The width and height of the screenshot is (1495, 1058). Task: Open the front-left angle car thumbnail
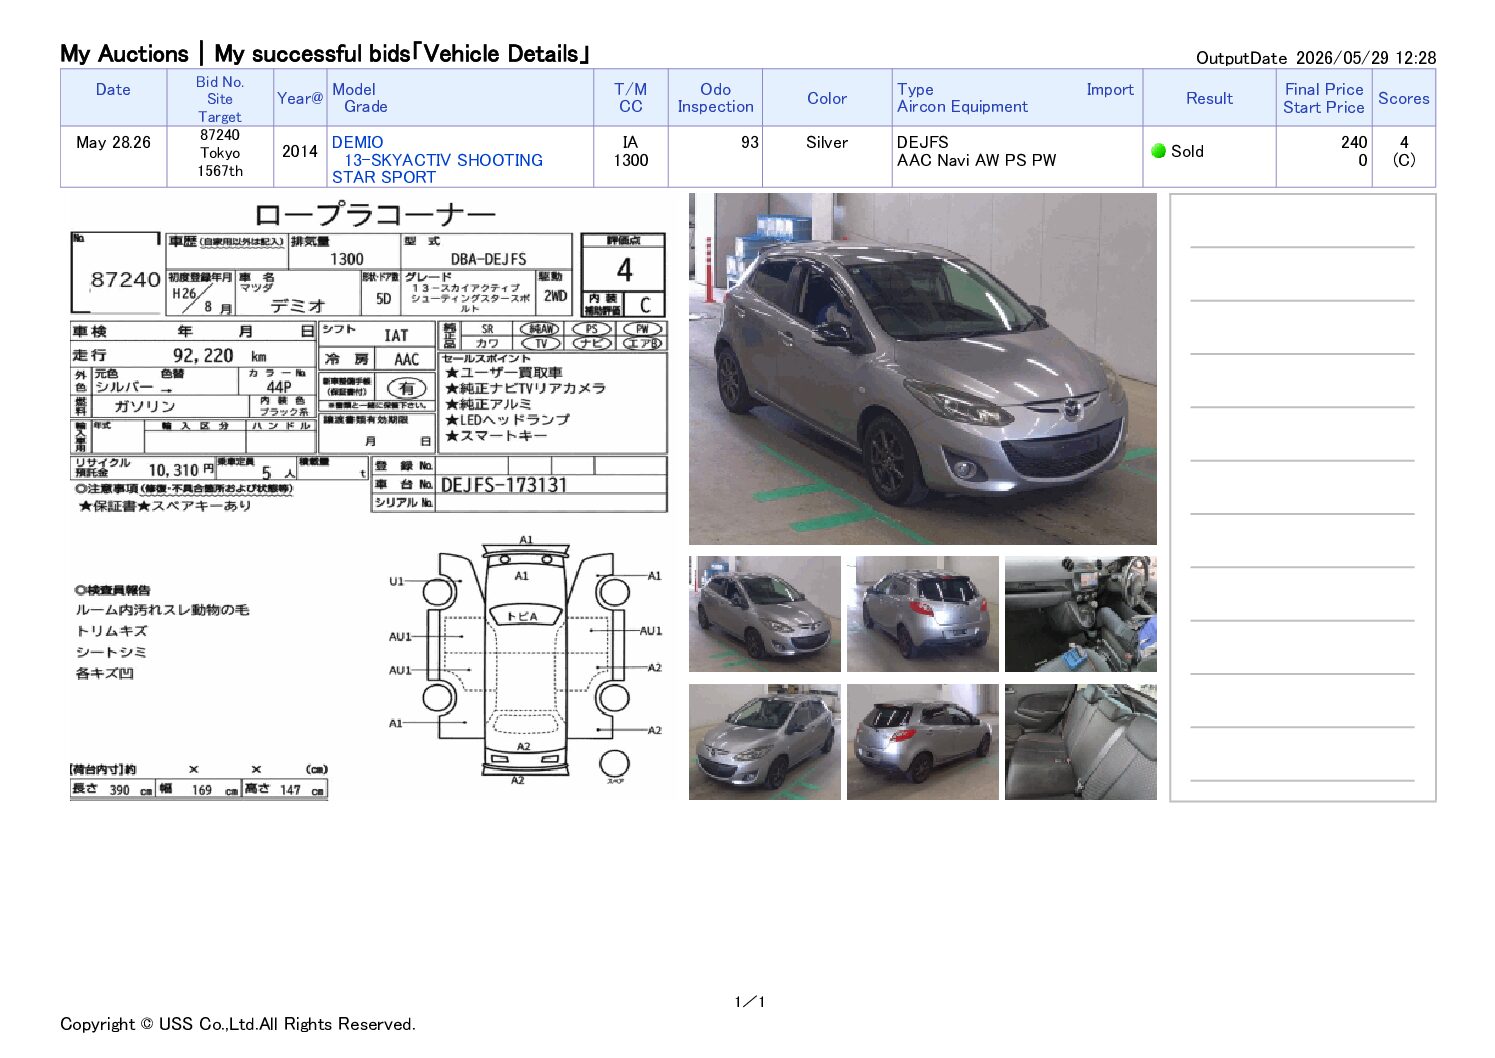[x=764, y=614]
